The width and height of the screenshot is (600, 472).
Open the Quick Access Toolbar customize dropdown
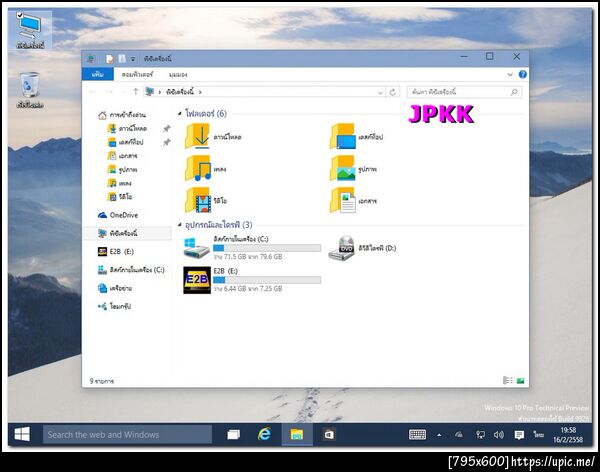point(133,59)
